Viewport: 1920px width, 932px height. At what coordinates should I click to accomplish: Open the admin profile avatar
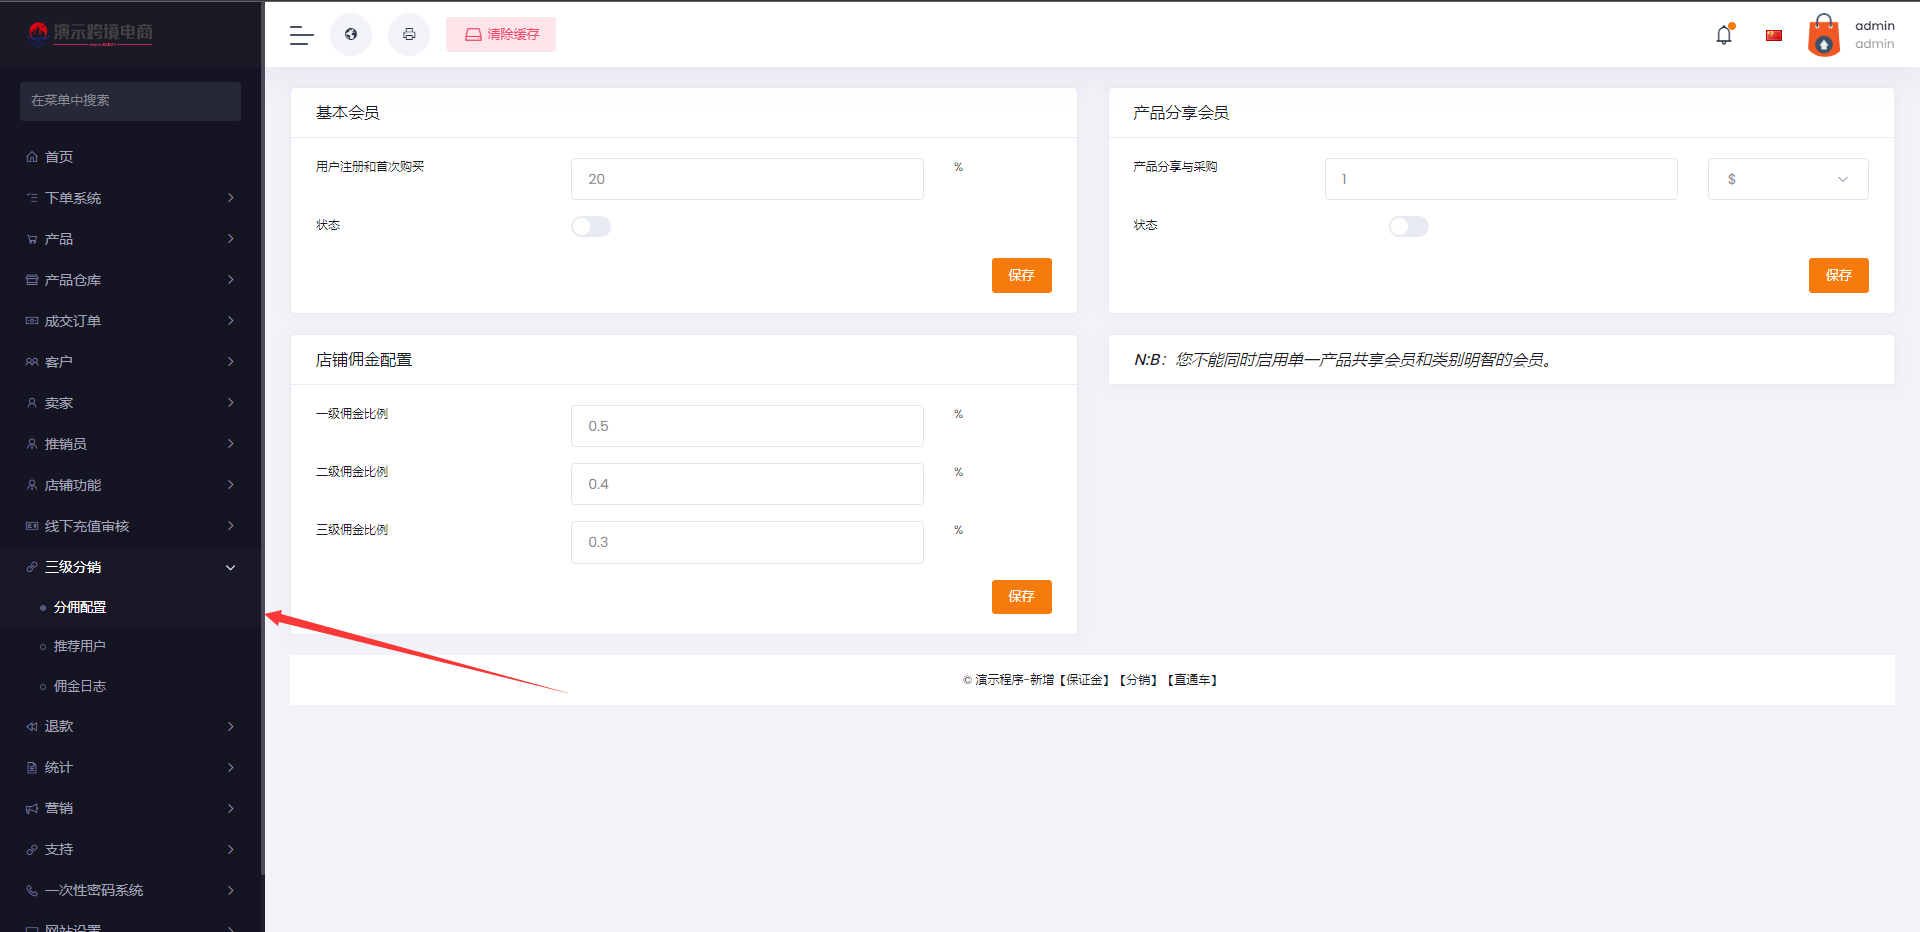click(1824, 35)
